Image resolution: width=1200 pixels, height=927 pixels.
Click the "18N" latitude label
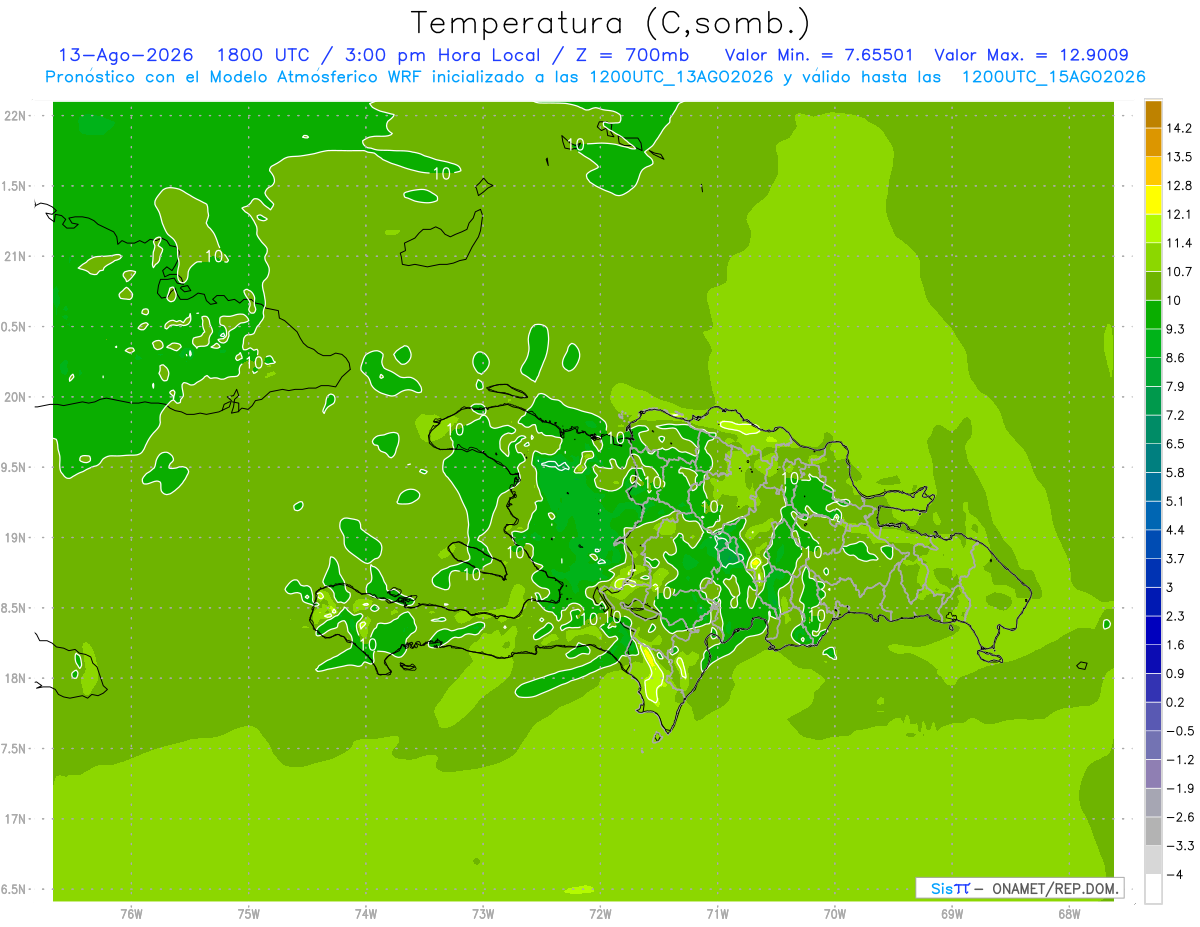(x=16, y=679)
